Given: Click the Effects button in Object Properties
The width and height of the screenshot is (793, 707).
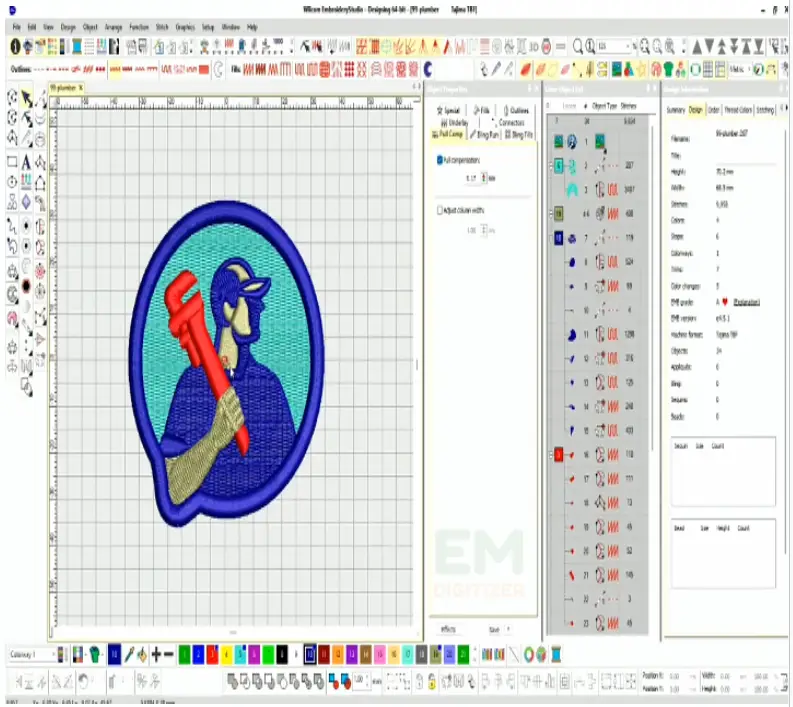Looking at the screenshot, I should pyautogui.click(x=448, y=629).
